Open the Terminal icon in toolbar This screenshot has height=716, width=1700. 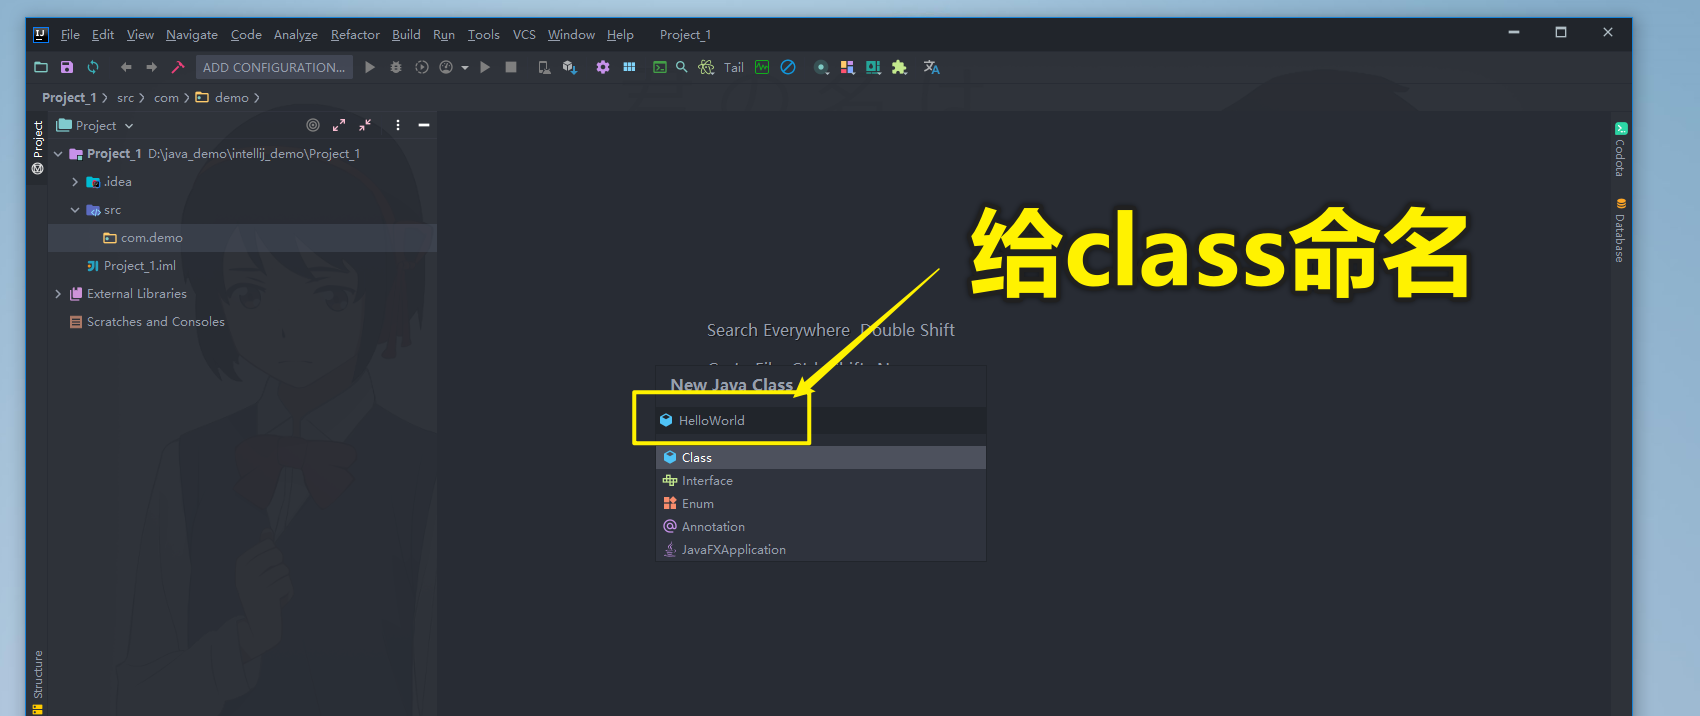tap(660, 67)
